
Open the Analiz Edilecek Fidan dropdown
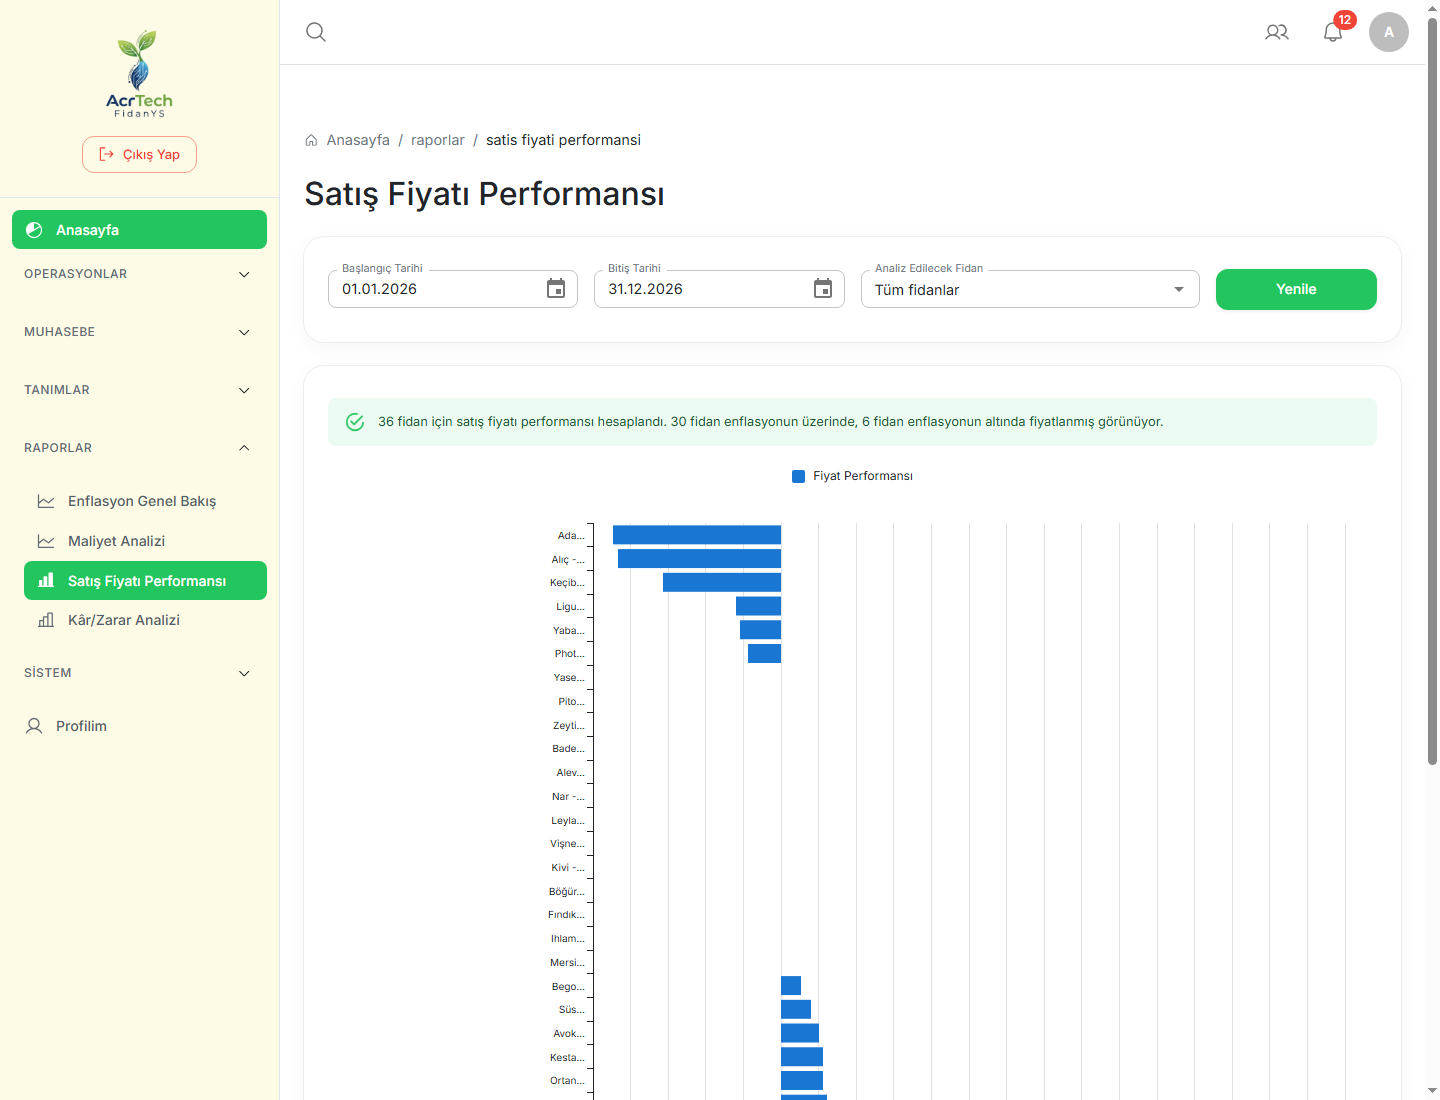coord(1030,289)
